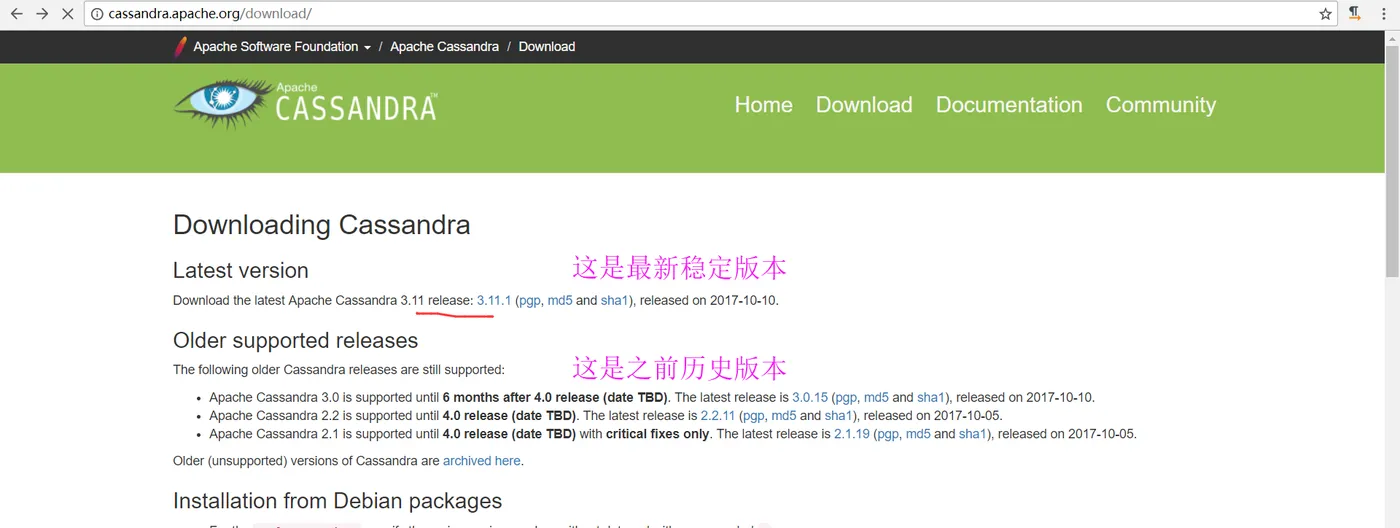View site info icon in address bar
Viewport: 1400px width, 528px height.
(97, 14)
